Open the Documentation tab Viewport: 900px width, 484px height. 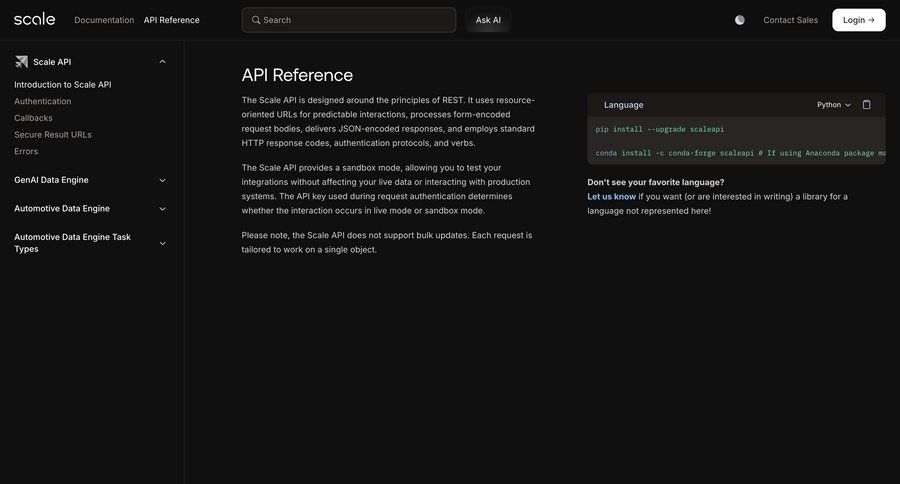point(104,20)
